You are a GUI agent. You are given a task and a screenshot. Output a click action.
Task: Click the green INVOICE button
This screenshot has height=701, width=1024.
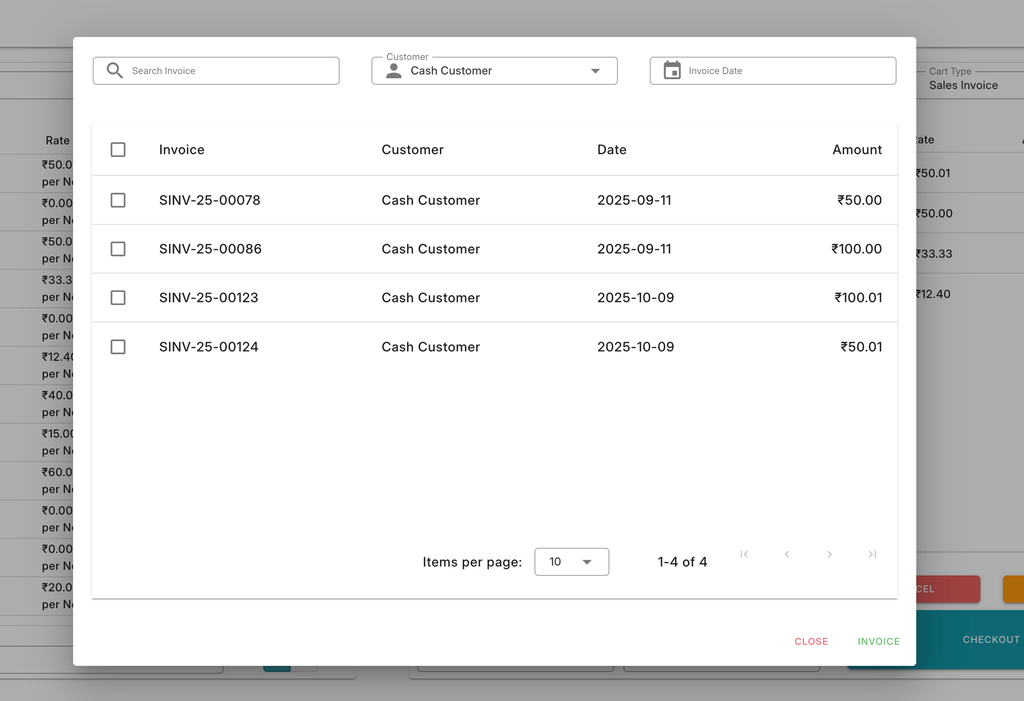(878, 642)
